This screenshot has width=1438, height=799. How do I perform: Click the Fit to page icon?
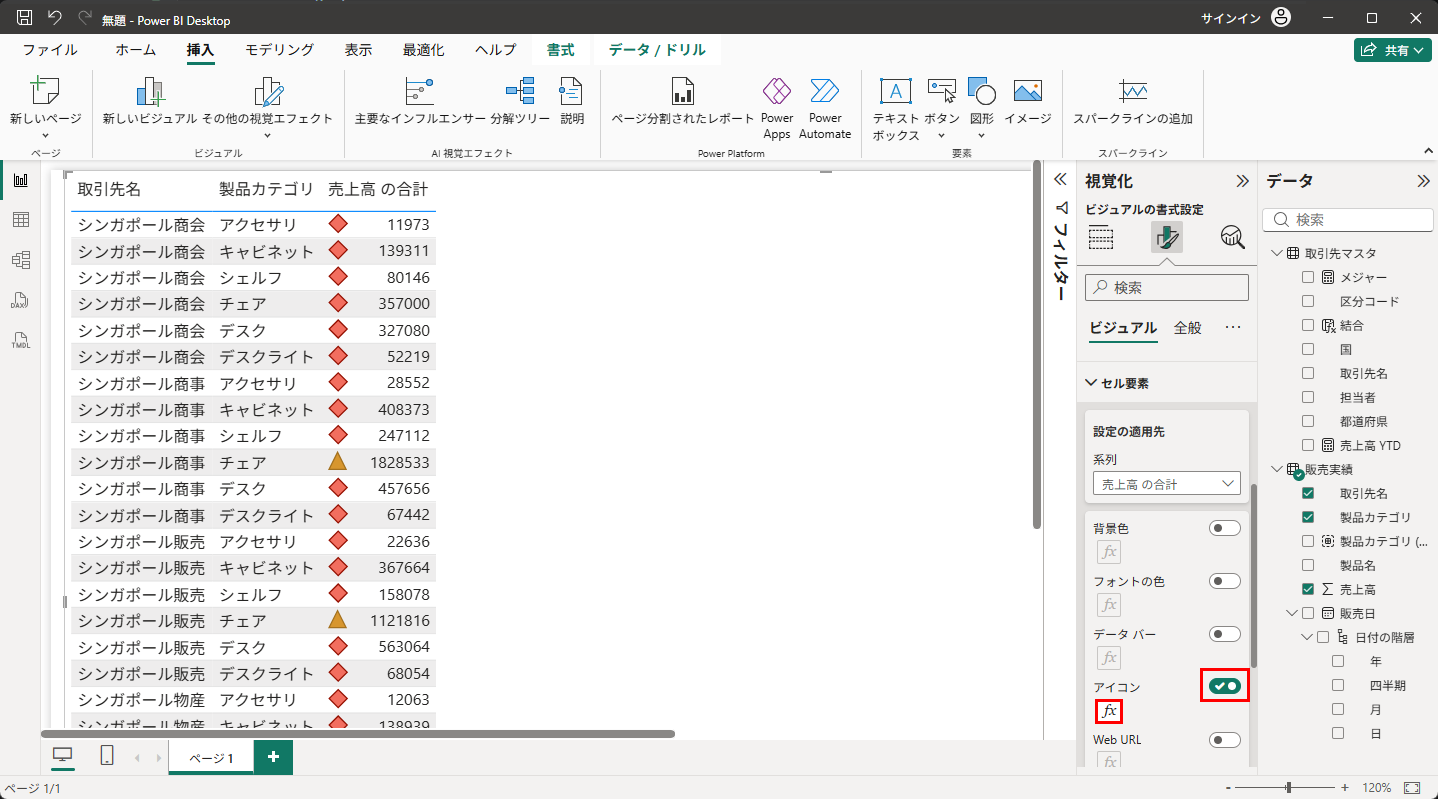tap(1413, 788)
